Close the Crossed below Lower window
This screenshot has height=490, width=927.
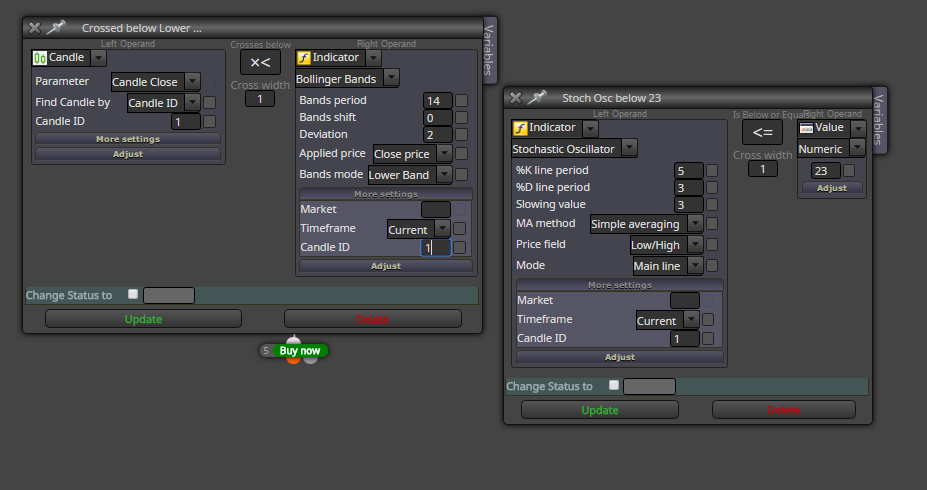(34, 28)
